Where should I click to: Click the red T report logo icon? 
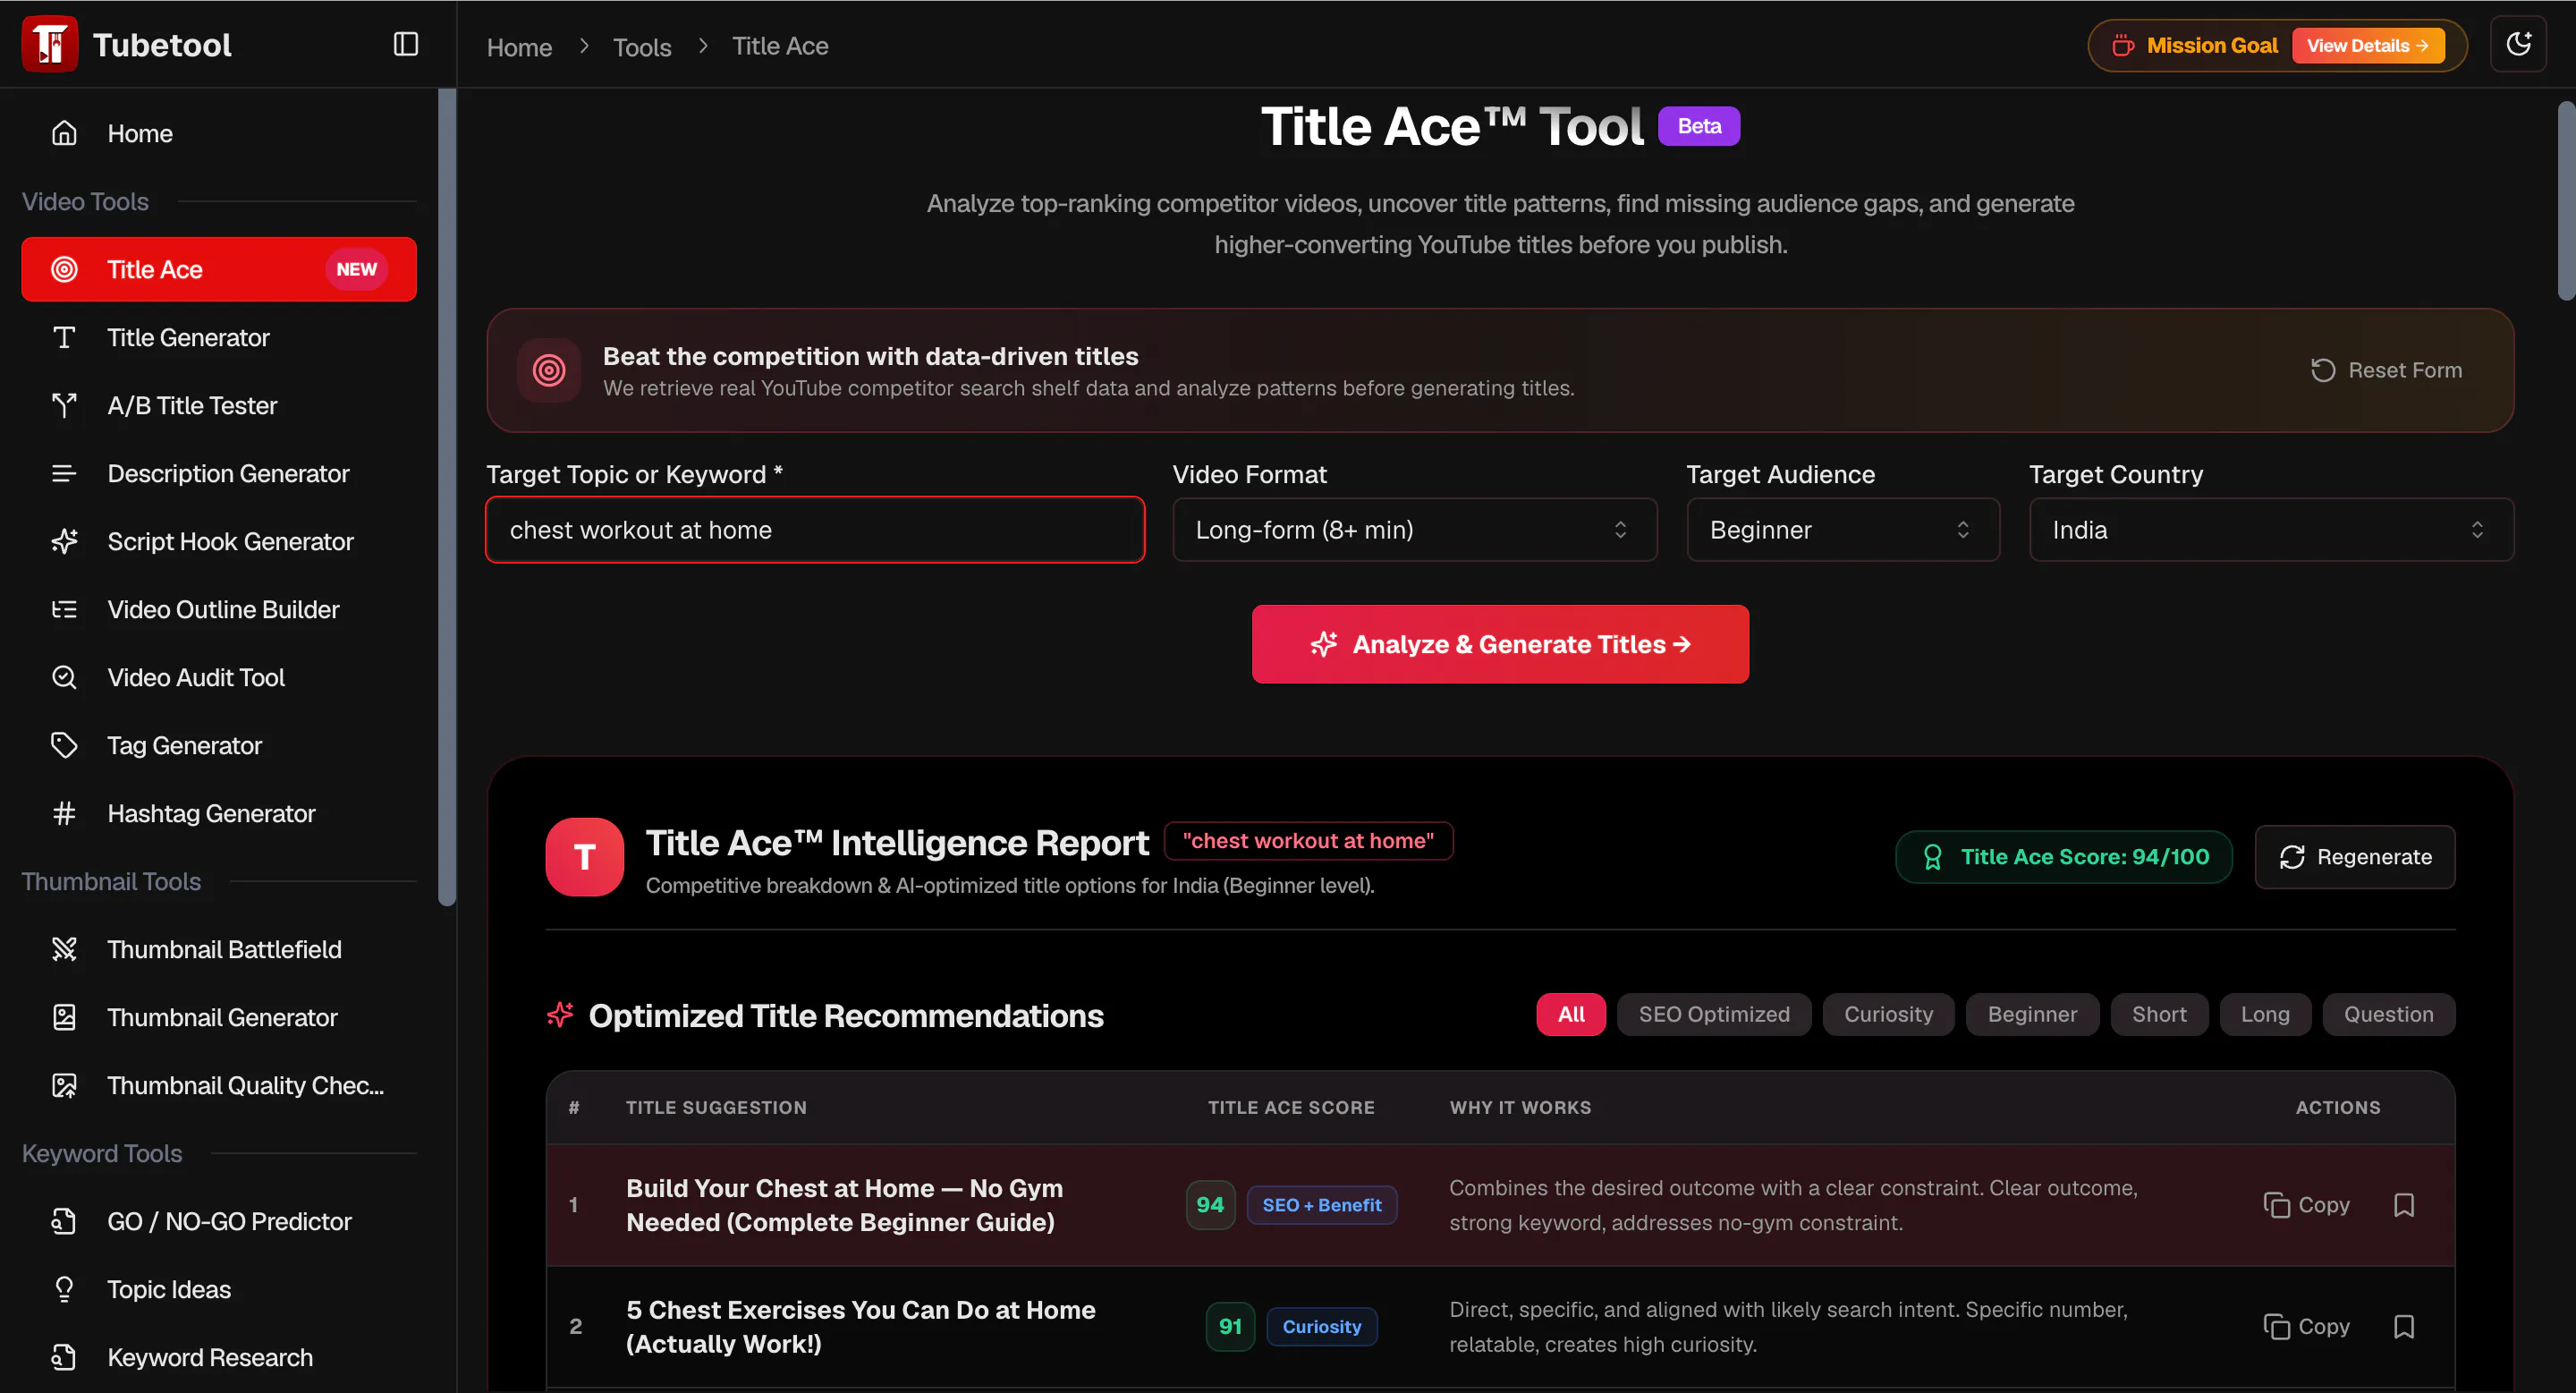click(585, 857)
